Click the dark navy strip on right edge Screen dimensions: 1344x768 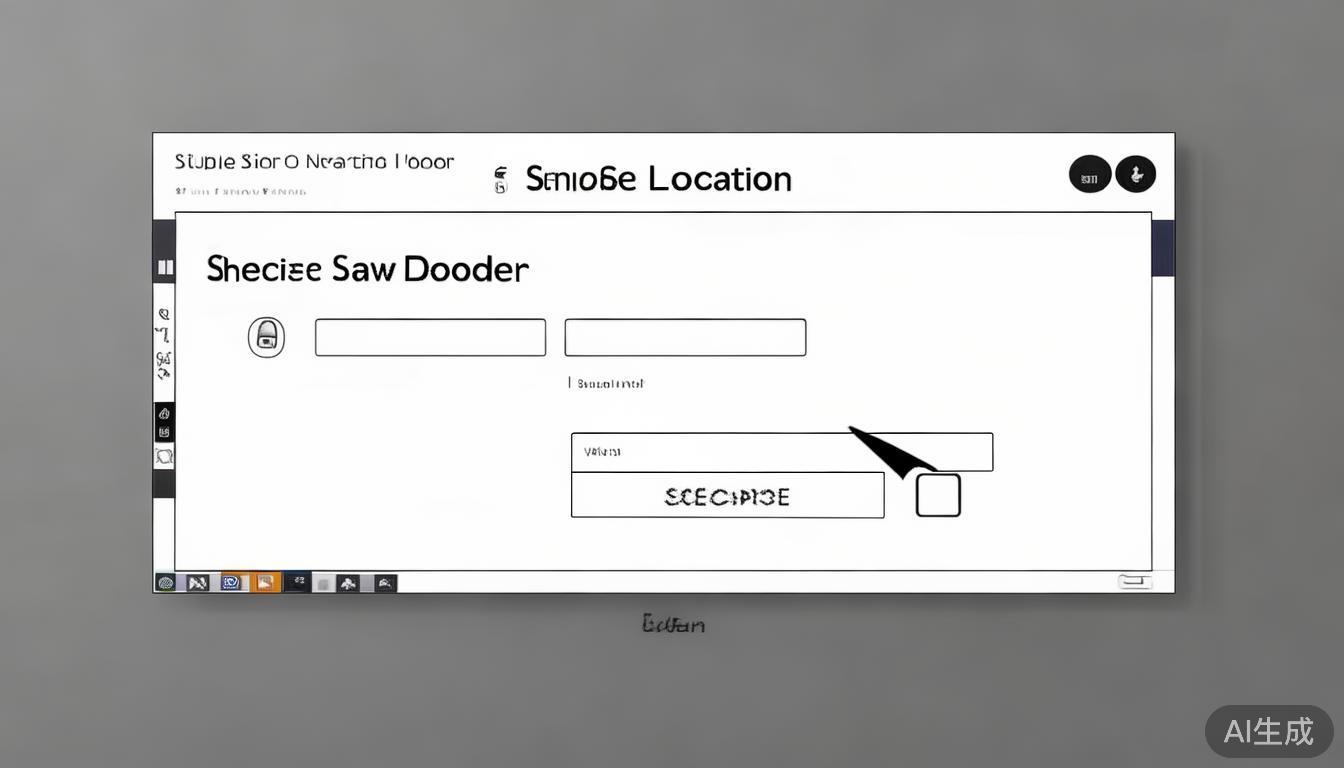[x=1163, y=248]
